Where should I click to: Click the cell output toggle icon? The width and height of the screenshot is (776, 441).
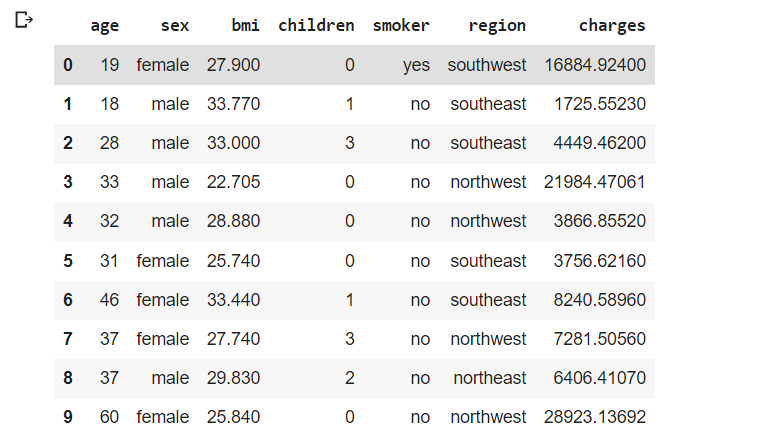click(x=24, y=20)
